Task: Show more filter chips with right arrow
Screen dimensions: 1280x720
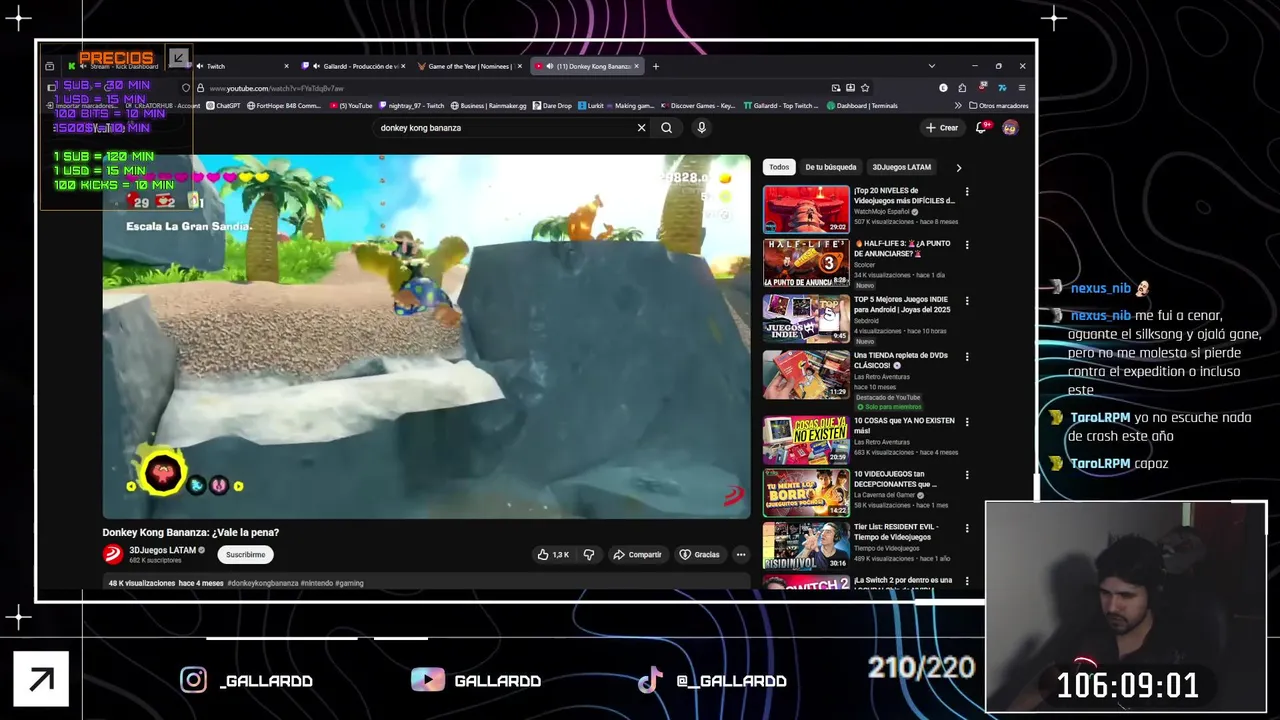Action: click(x=958, y=167)
